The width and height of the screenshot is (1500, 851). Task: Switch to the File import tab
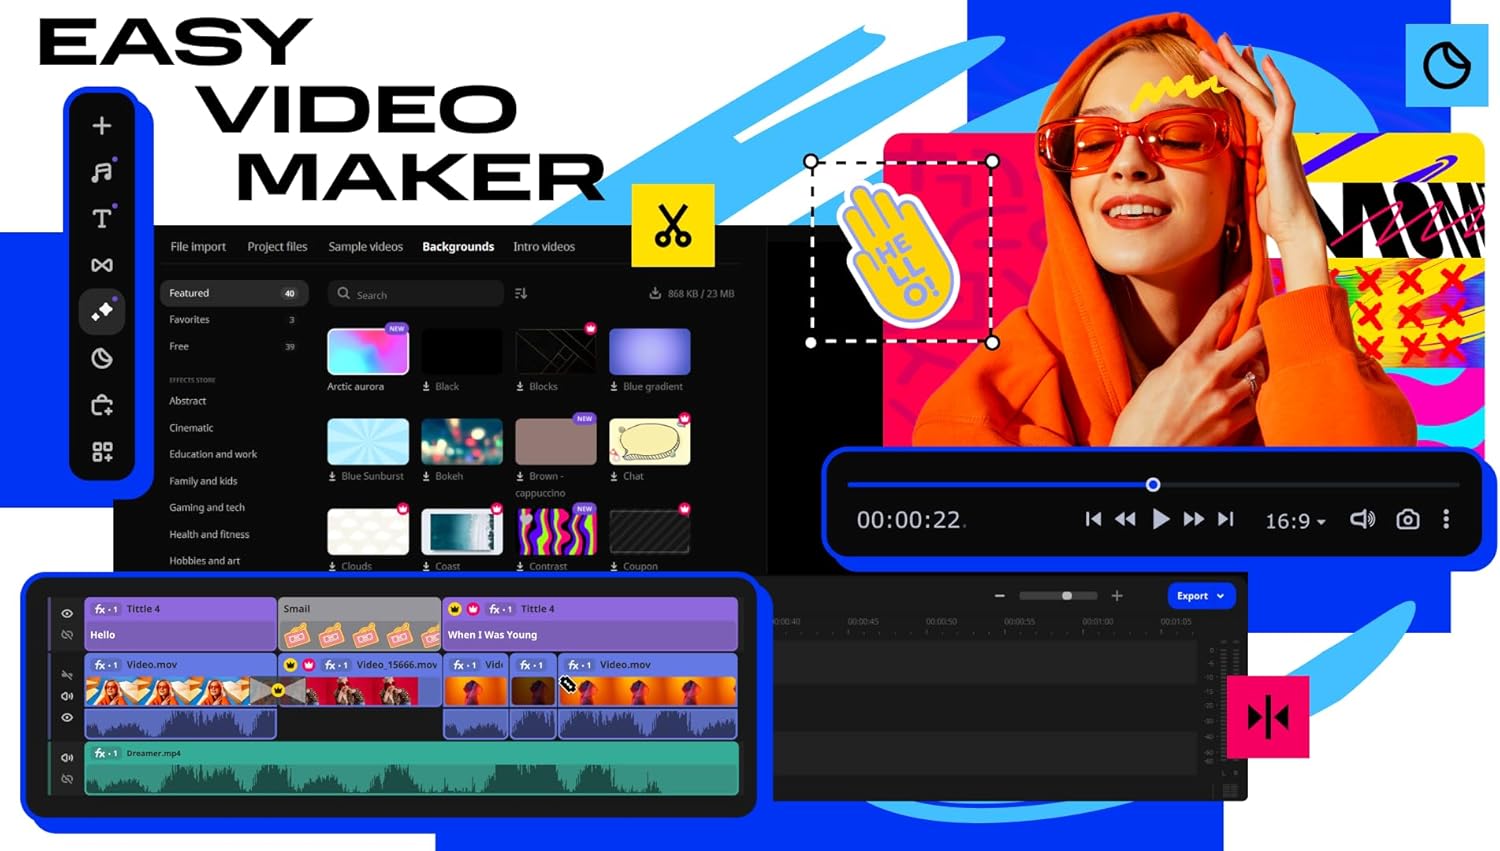point(198,247)
